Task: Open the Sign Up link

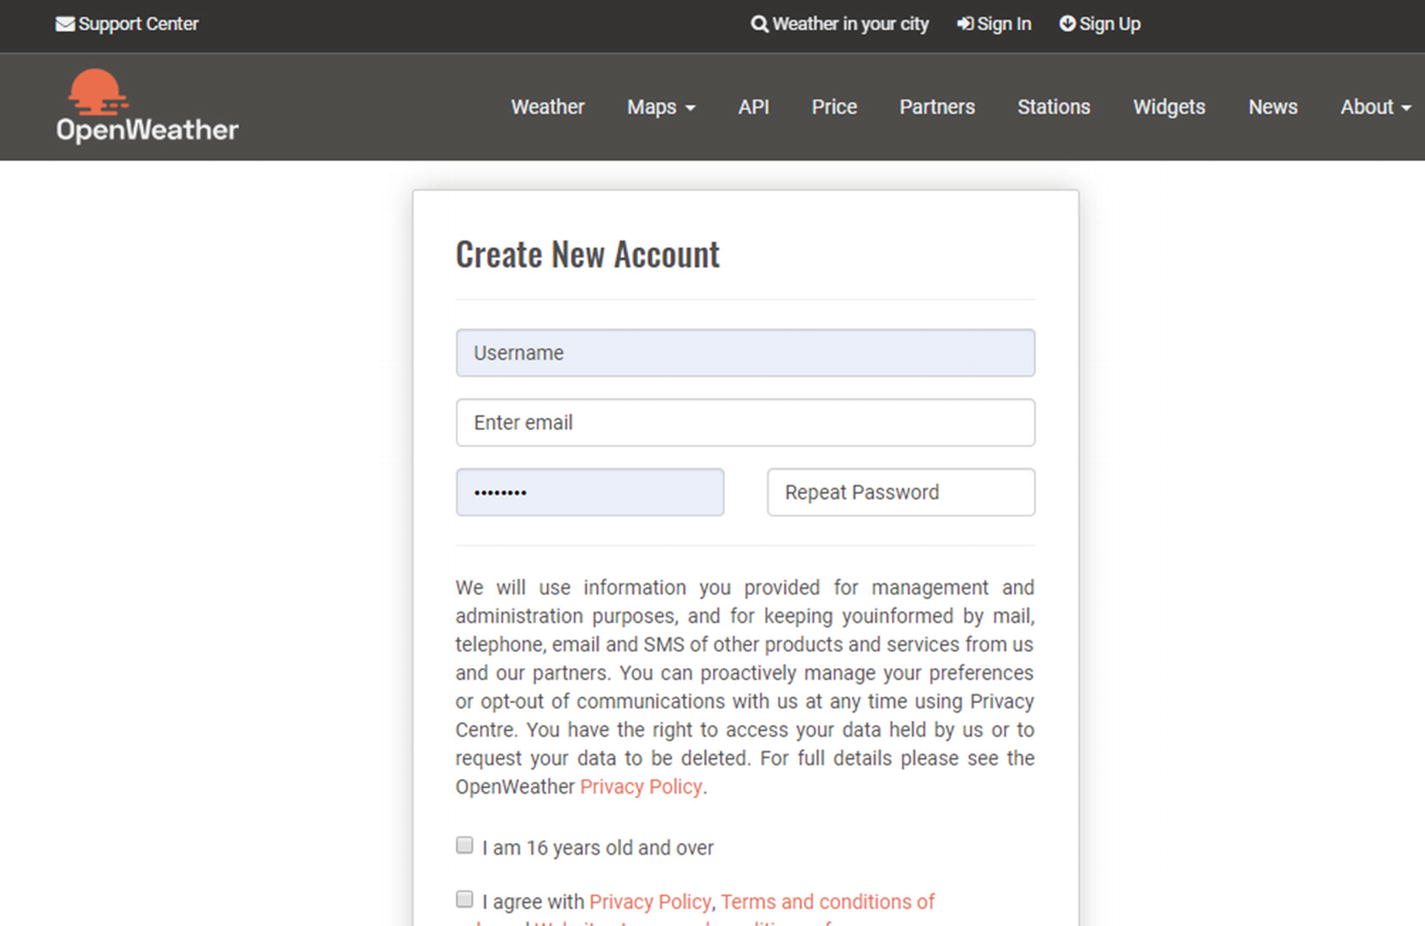Action: tap(1100, 24)
